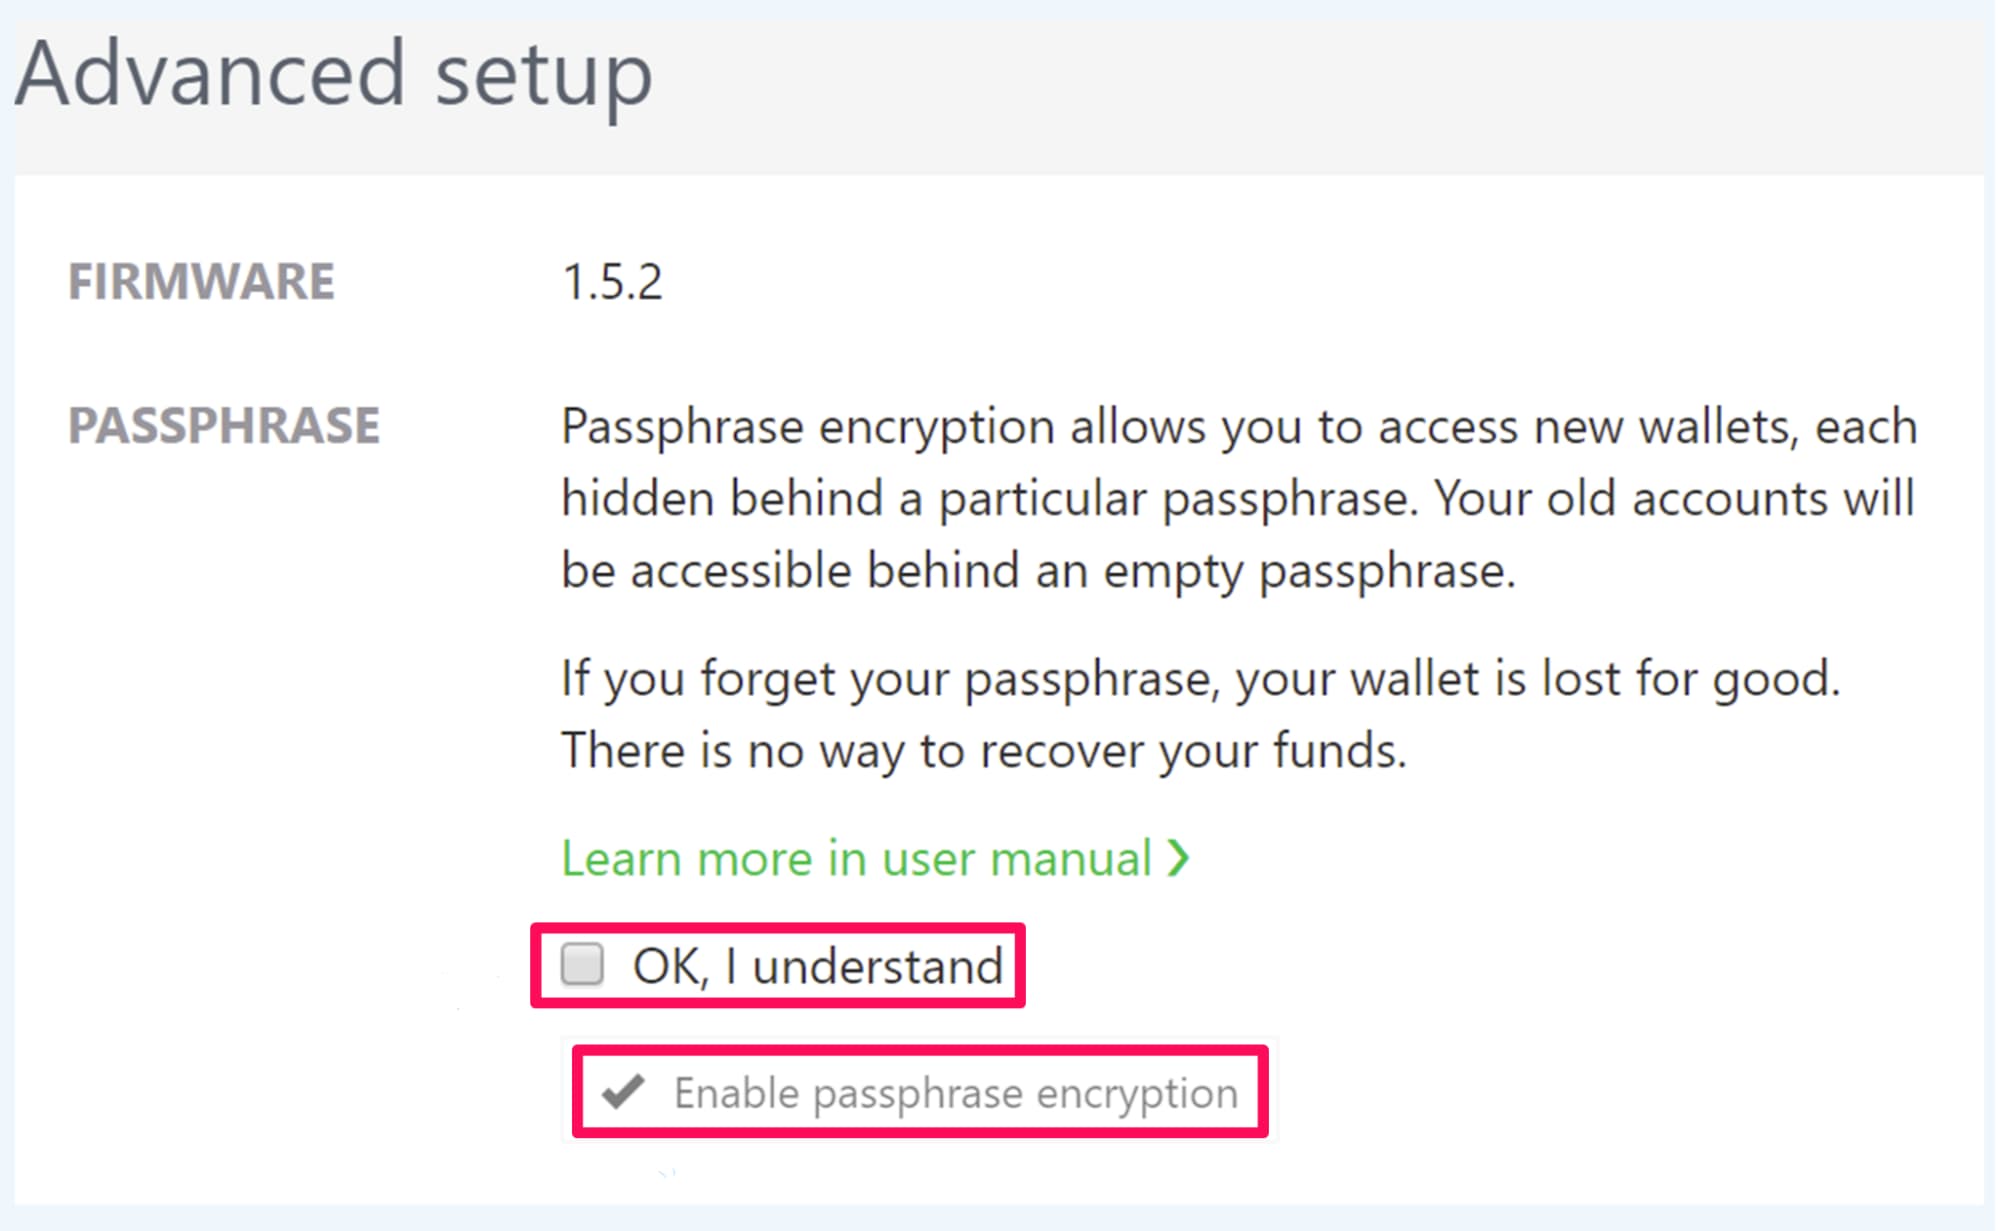Click the FIRMWARE section label
Image resolution: width=1999 pixels, height=1231 pixels.
[x=202, y=283]
